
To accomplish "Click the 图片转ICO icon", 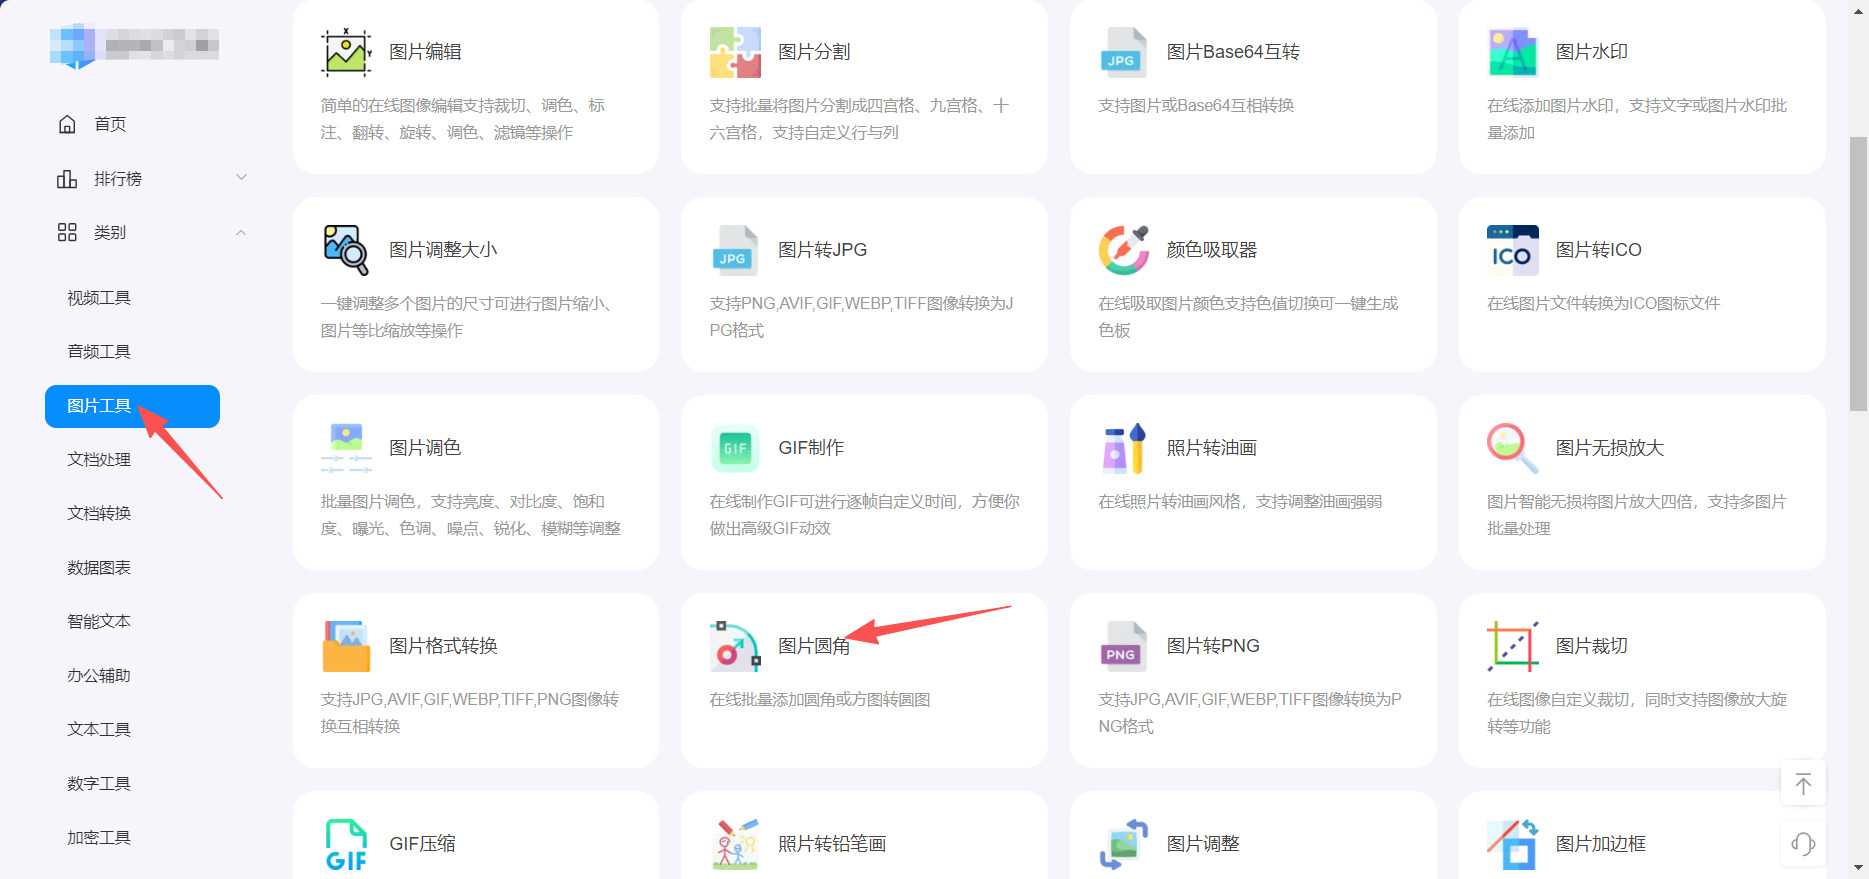I will 1513,250.
